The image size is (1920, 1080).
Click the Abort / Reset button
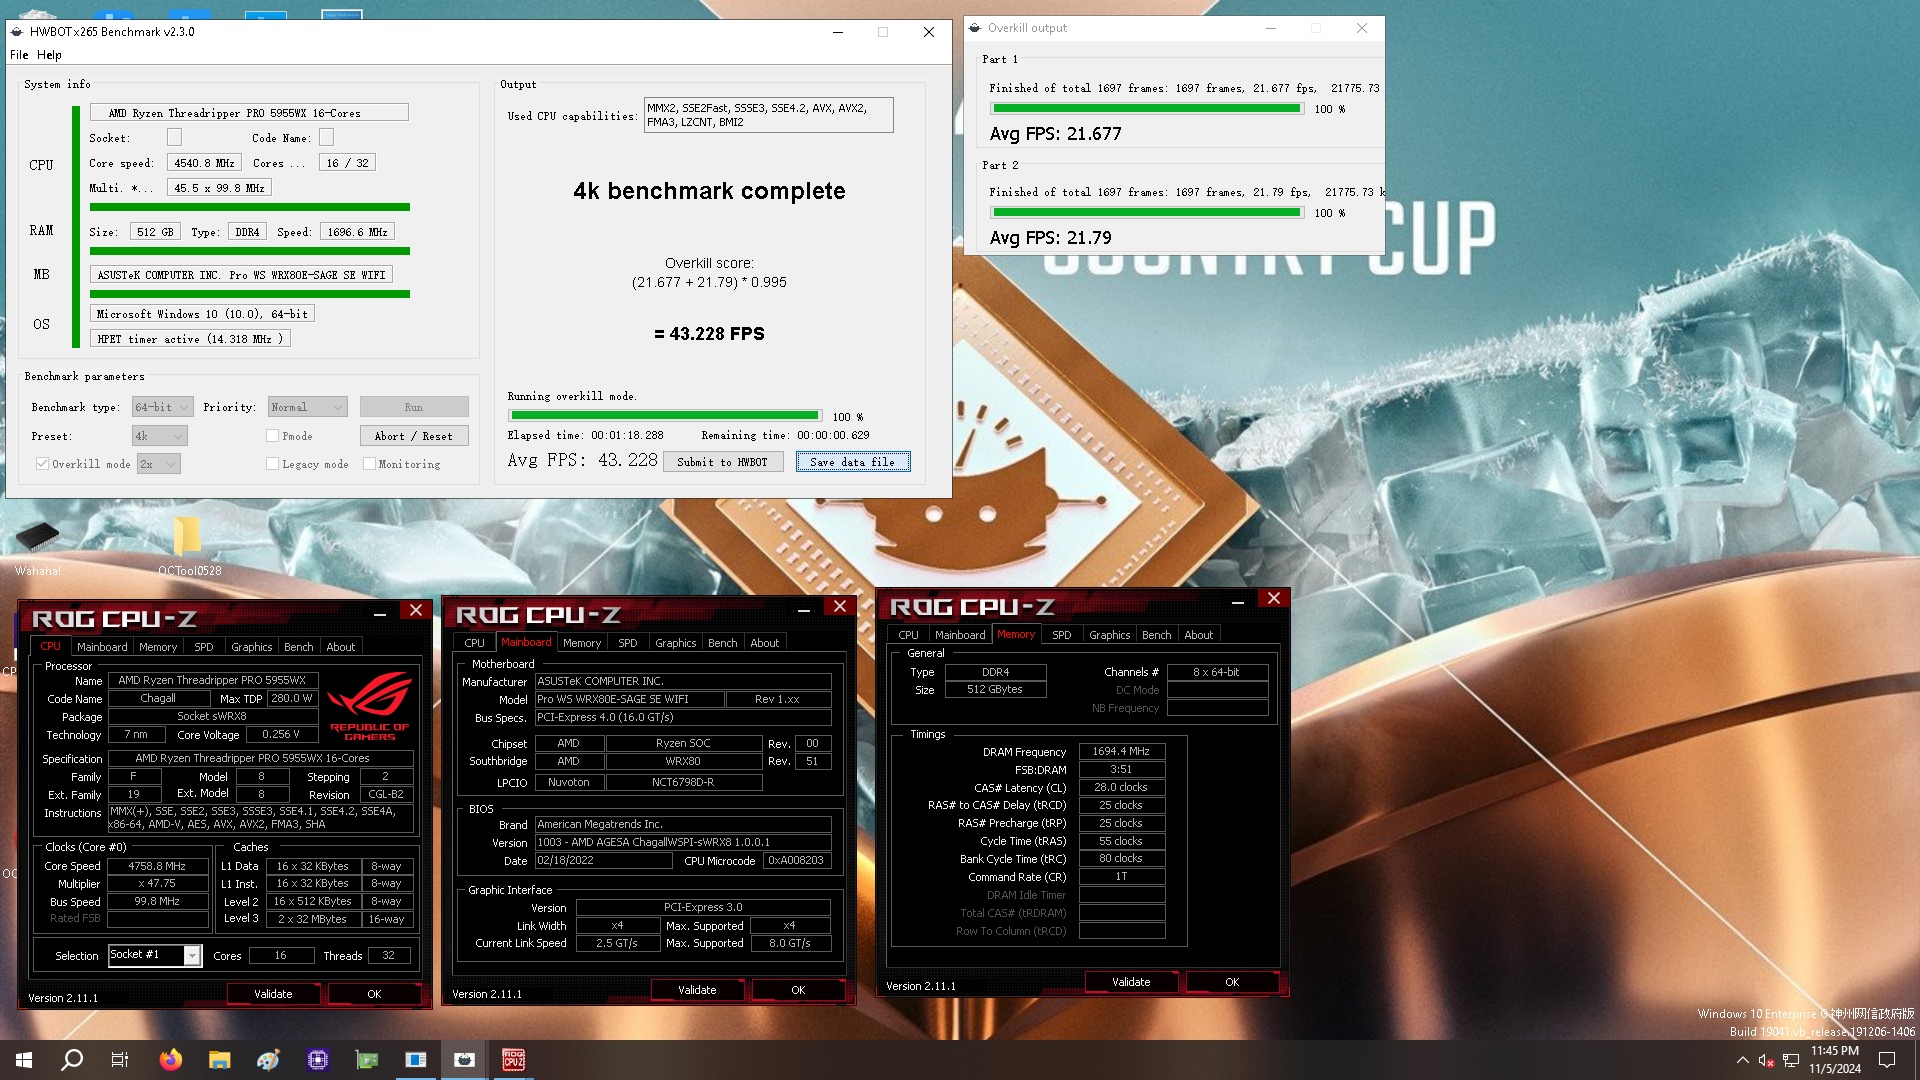pos(414,436)
